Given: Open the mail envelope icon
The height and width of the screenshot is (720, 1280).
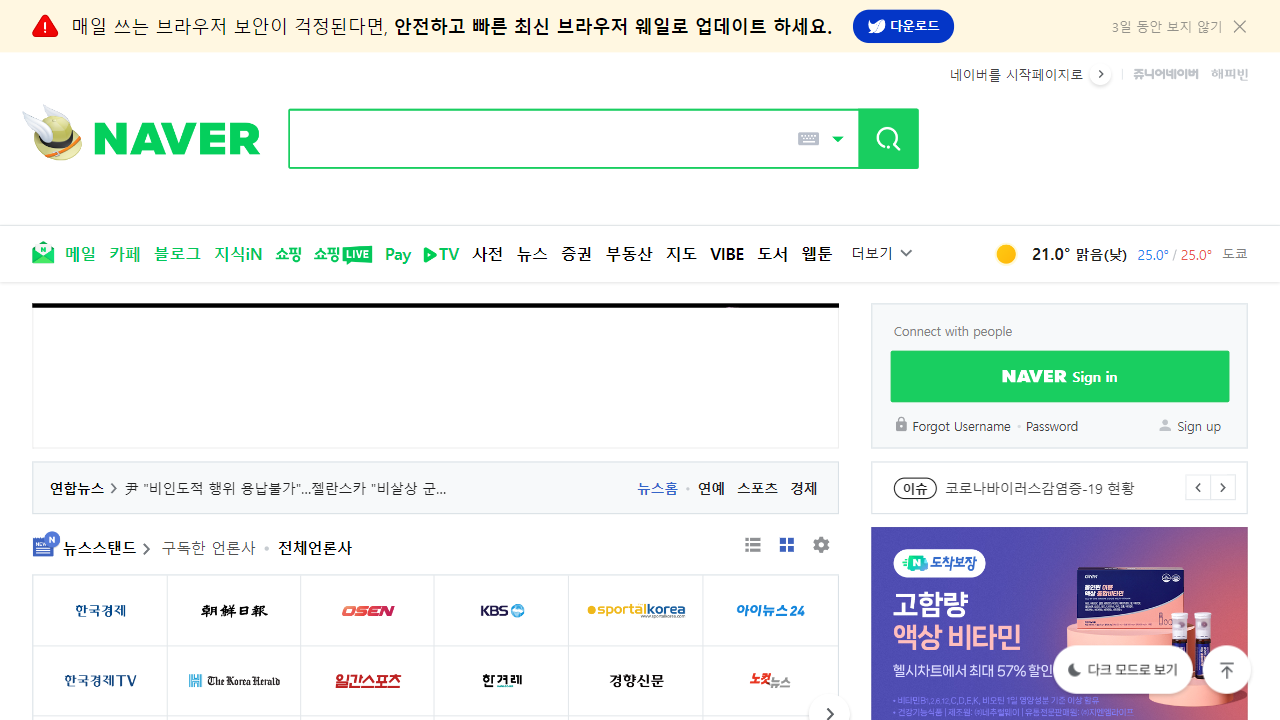Looking at the screenshot, I should [x=43, y=253].
